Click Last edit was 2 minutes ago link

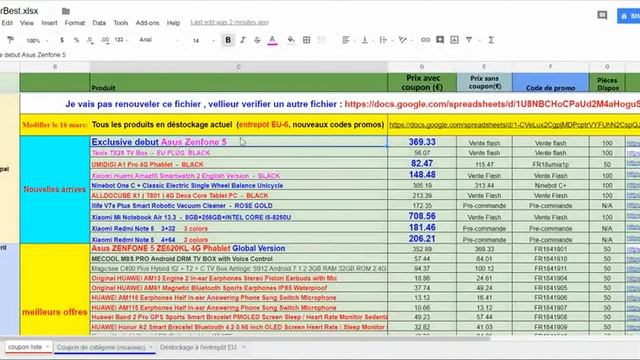click(230, 22)
